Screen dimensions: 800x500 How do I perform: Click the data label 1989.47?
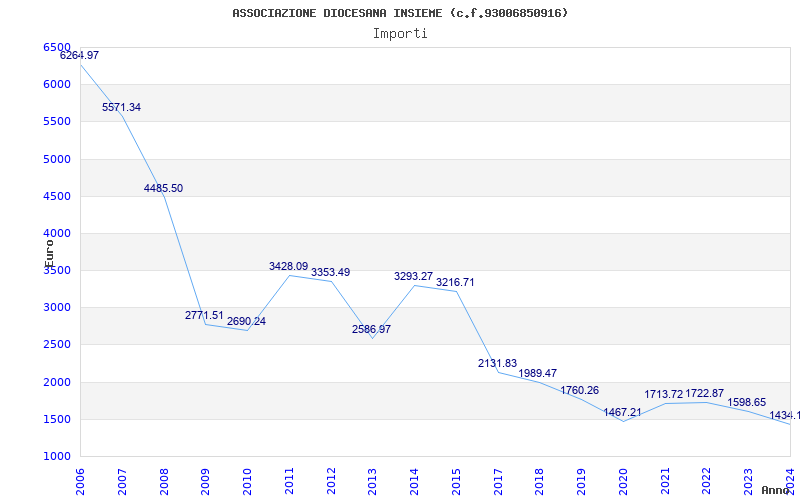point(538,373)
